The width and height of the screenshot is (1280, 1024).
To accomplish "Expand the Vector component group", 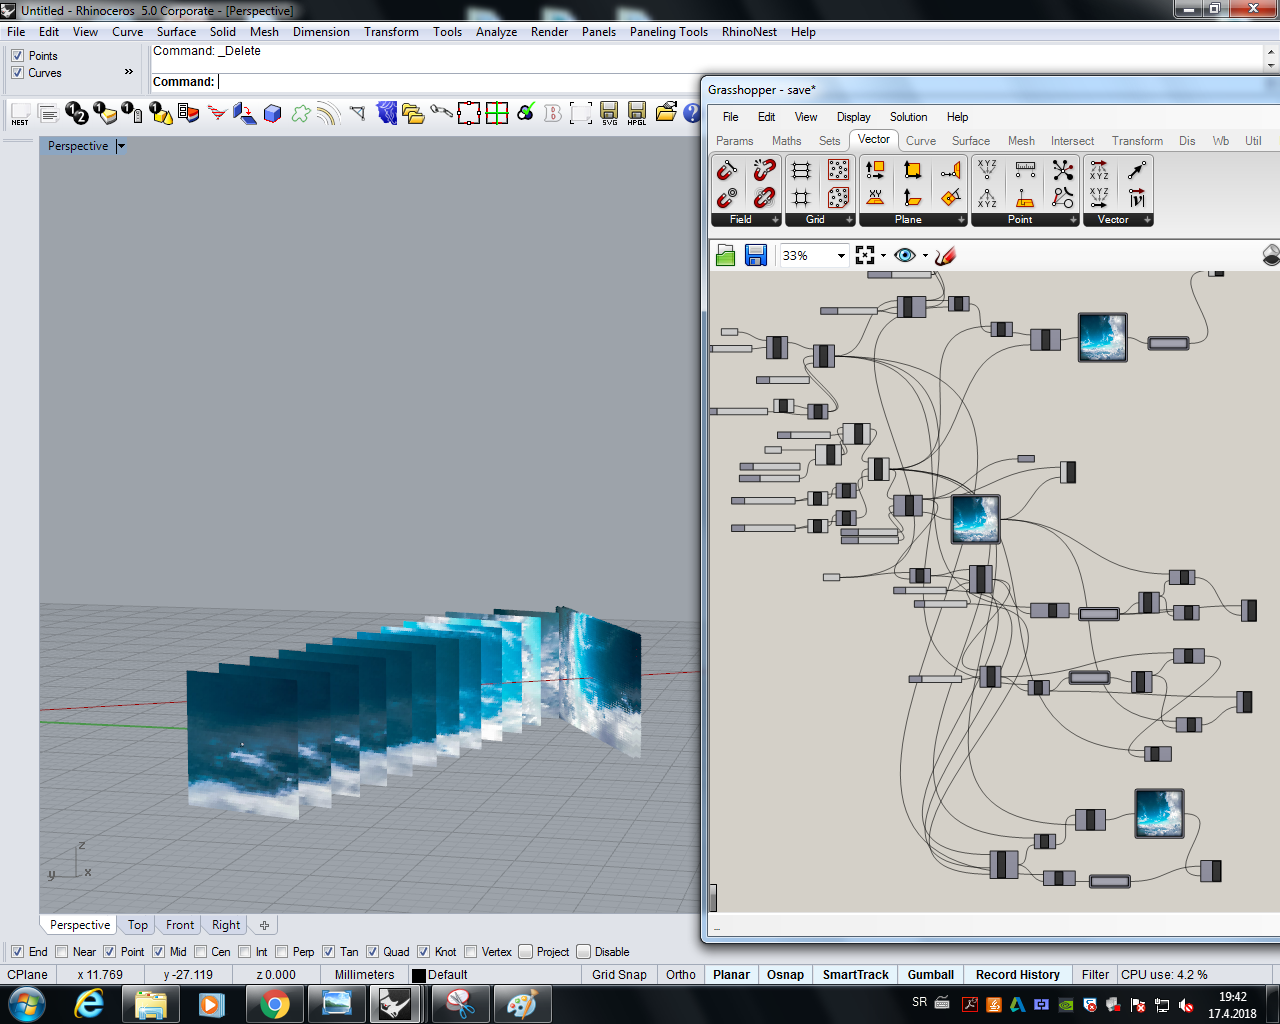I will (1147, 220).
